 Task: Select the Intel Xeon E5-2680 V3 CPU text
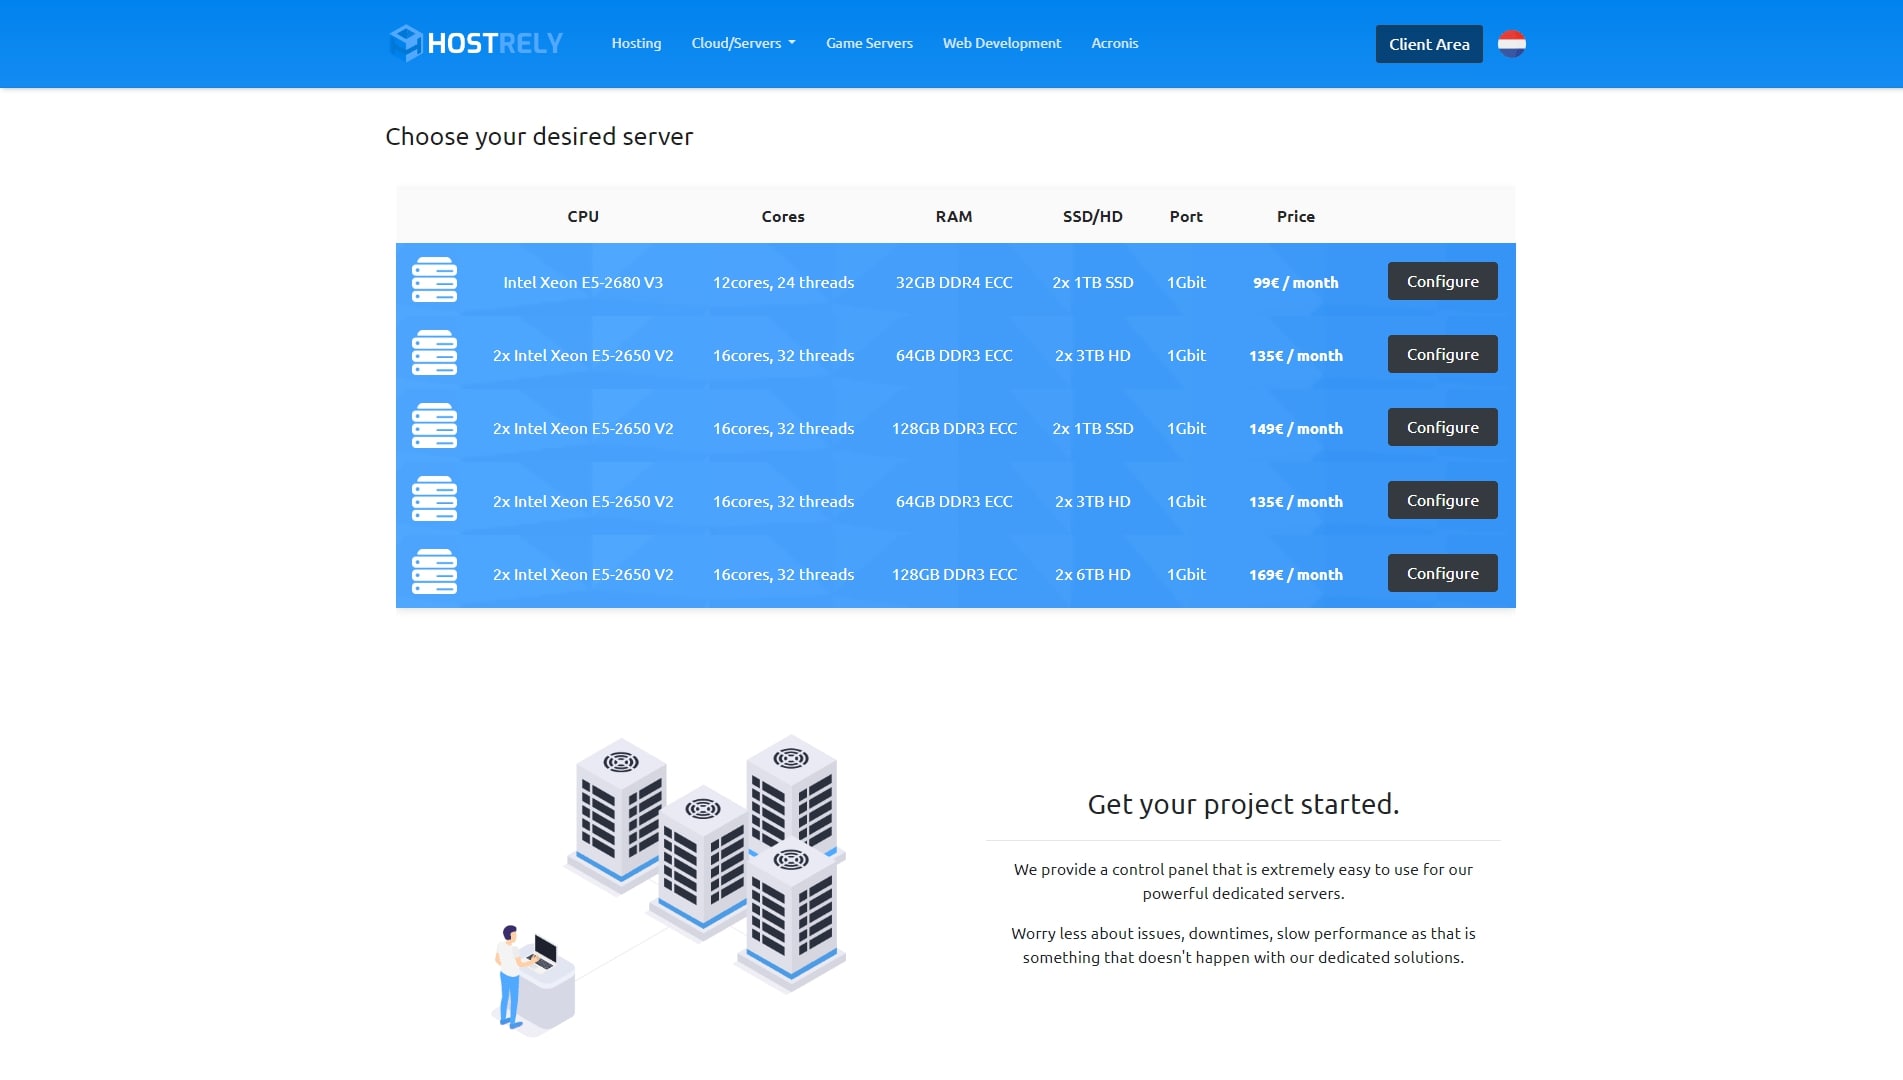(x=582, y=282)
